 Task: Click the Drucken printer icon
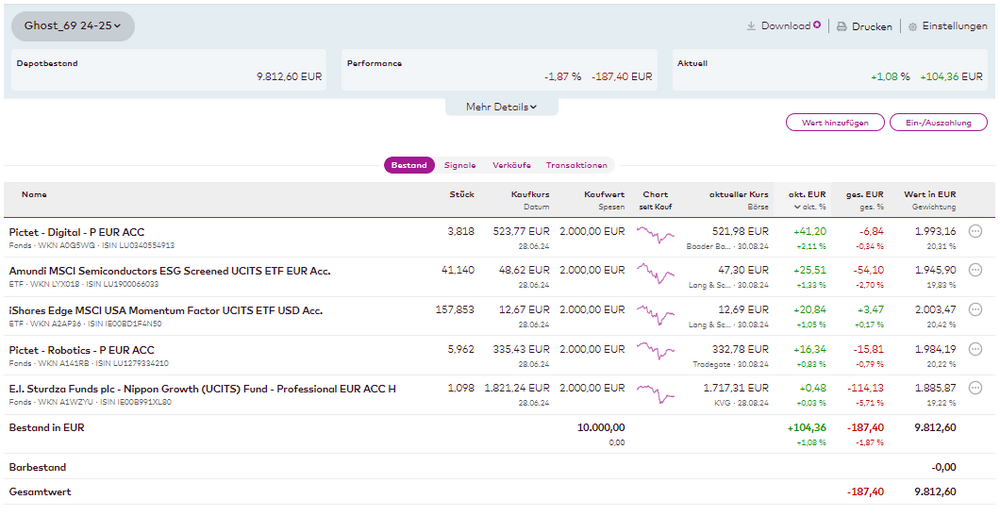[x=842, y=27]
